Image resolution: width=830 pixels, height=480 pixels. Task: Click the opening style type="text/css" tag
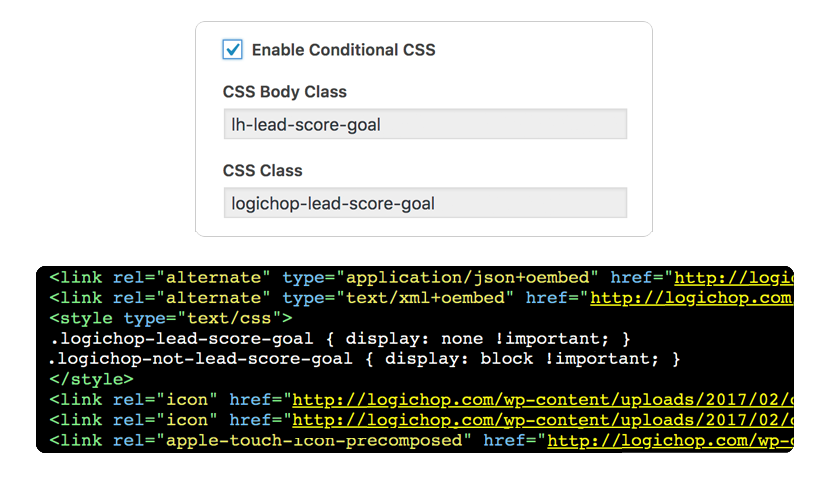[171, 318]
